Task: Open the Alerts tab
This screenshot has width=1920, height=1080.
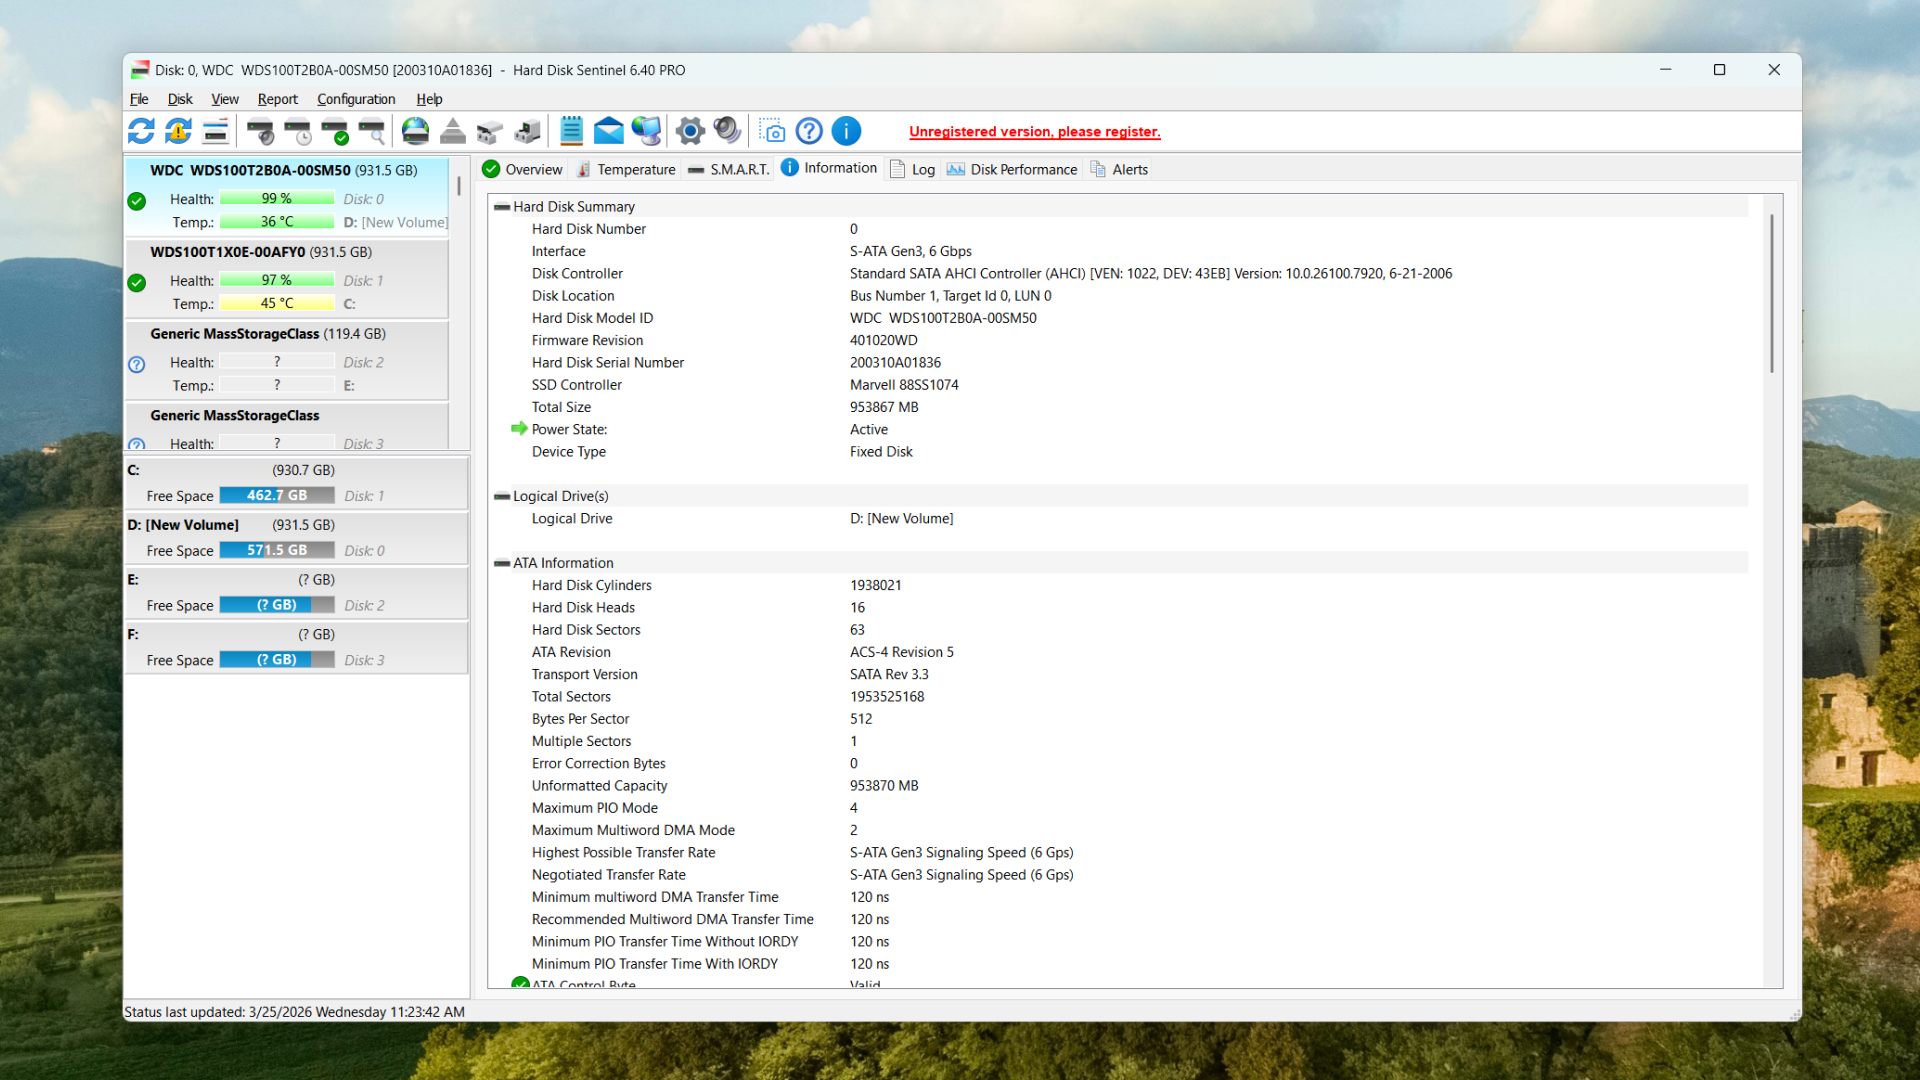Action: [1120, 169]
